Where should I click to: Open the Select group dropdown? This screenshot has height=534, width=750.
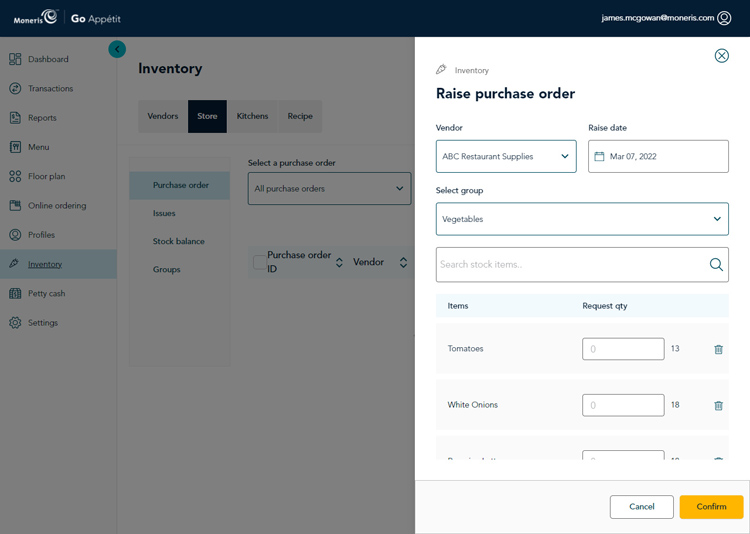(582, 219)
